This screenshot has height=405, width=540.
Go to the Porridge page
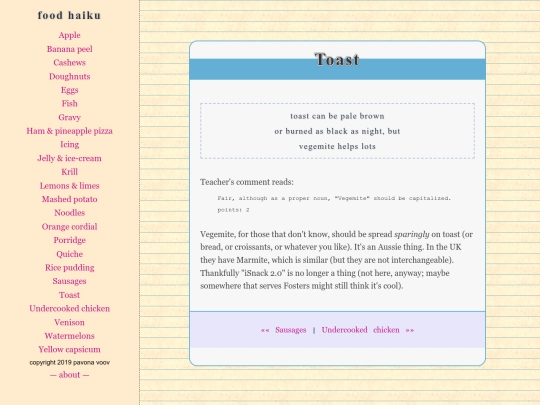pyautogui.click(x=70, y=240)
